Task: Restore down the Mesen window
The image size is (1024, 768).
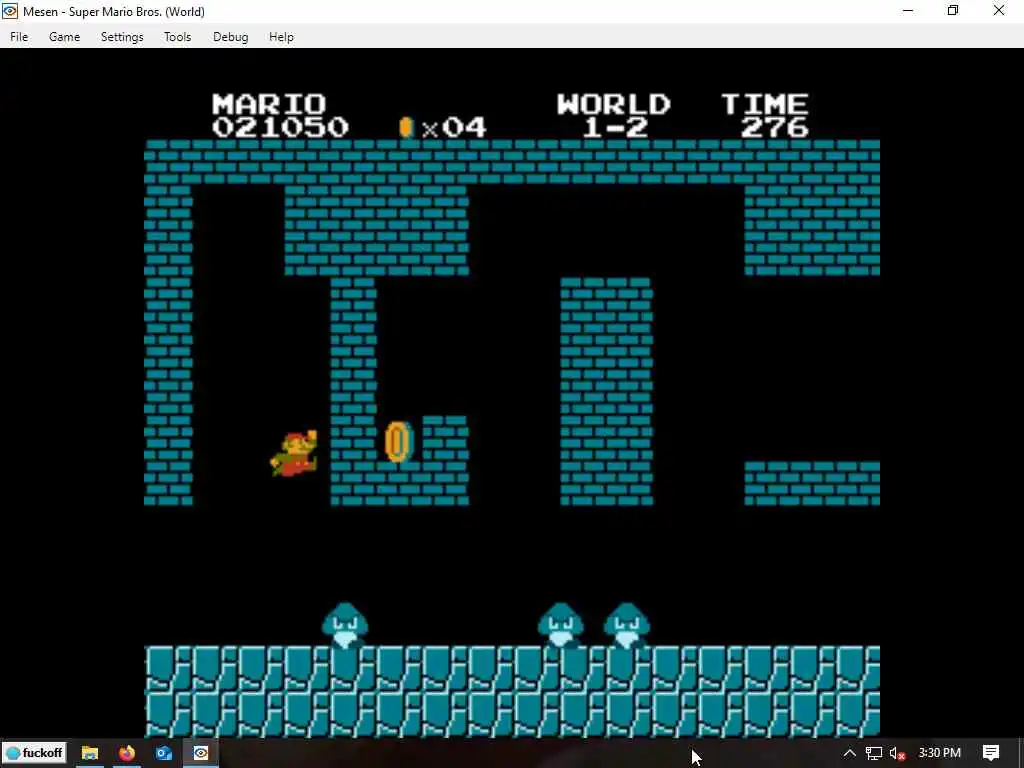Action: 953,11
